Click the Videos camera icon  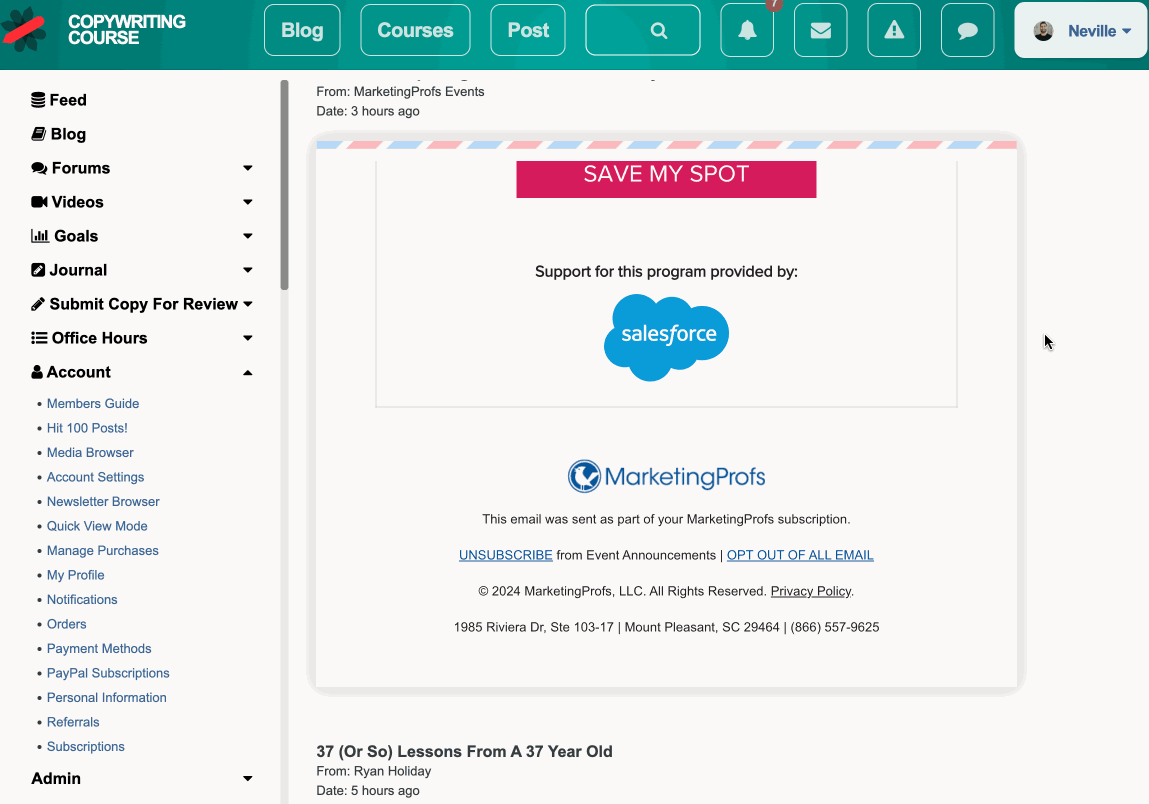[40, 202]
